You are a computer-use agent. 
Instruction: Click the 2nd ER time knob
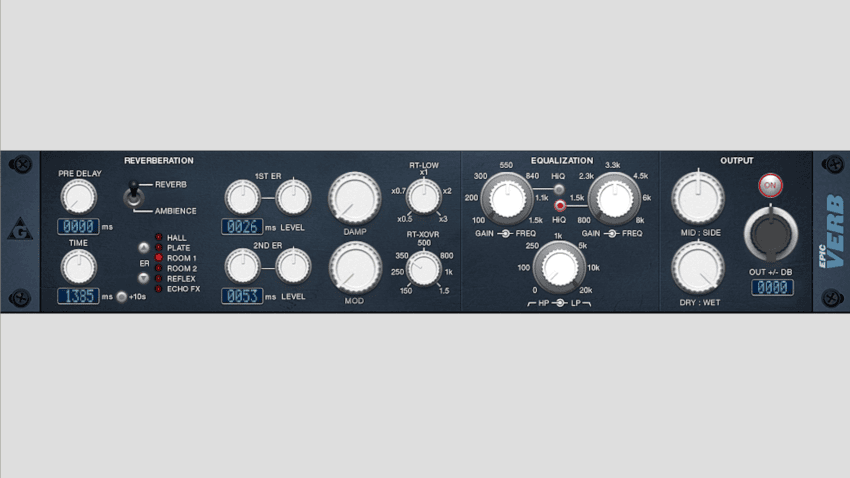pos(243,267)
